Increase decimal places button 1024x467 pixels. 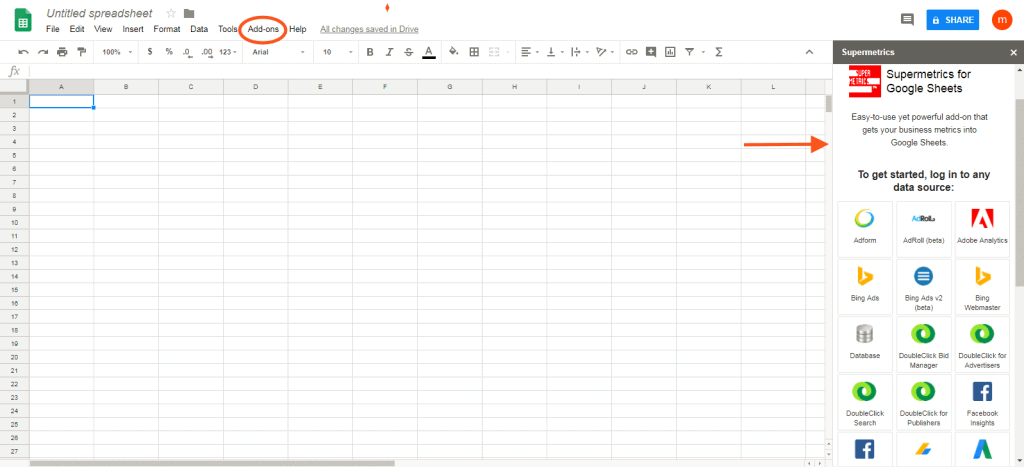207,52
